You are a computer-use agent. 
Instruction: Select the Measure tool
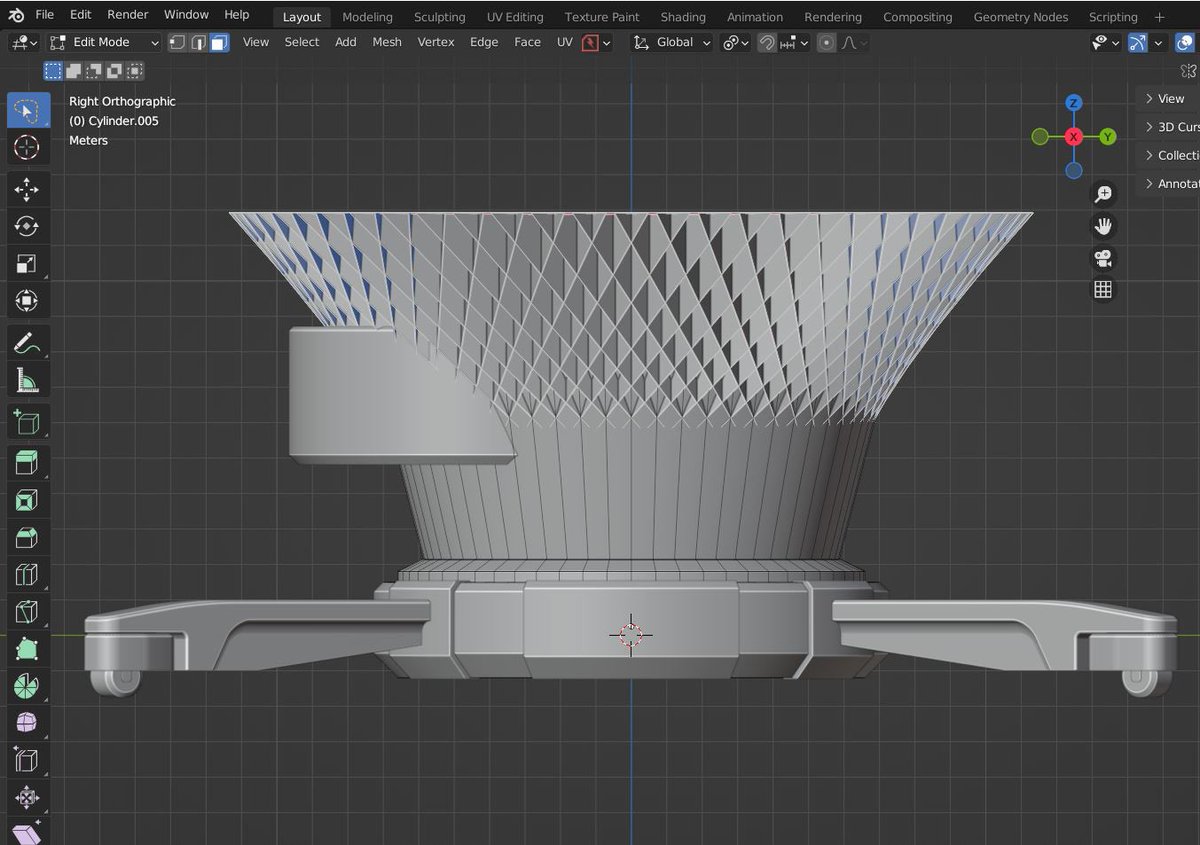click(28, 380)
